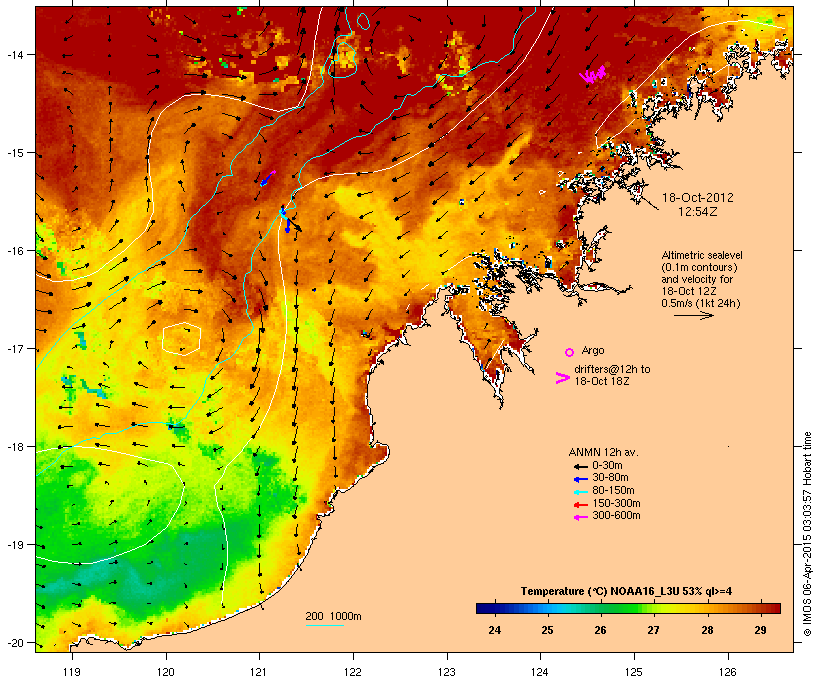Click the latitude label -17
The image size is (820, 680).
tap(15, 348)
